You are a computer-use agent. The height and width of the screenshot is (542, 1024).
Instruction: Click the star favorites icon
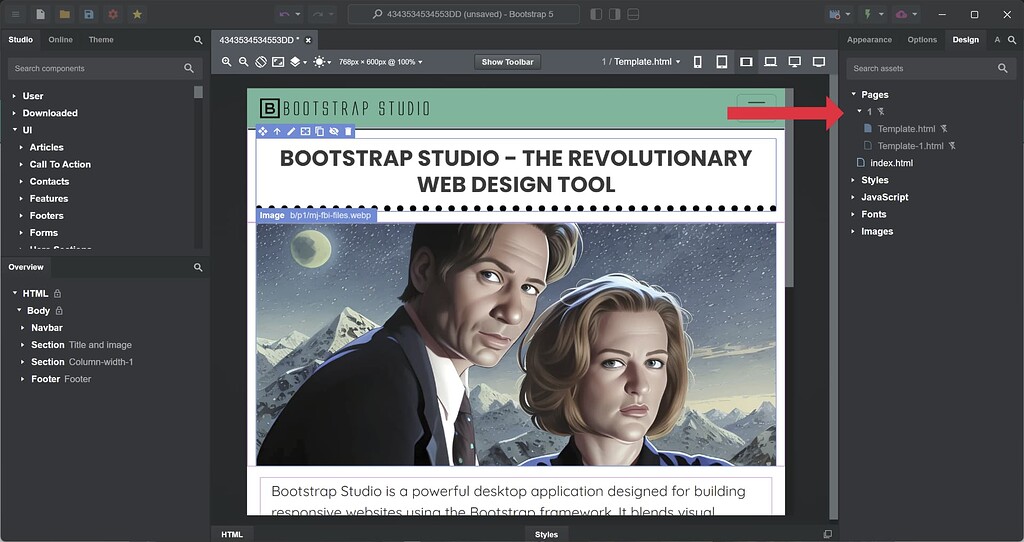(137, 14)
